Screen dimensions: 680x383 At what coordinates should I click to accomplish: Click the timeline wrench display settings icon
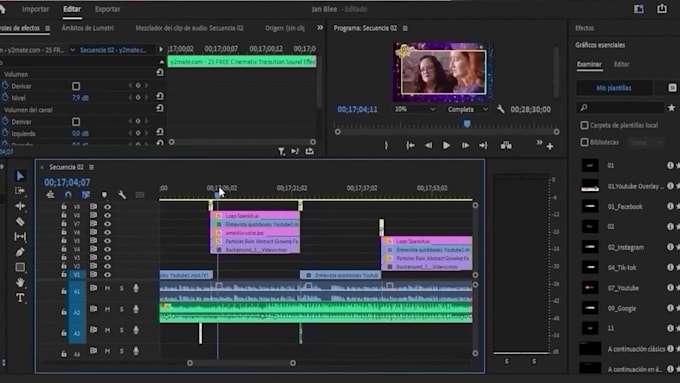[x=122, y=195]
